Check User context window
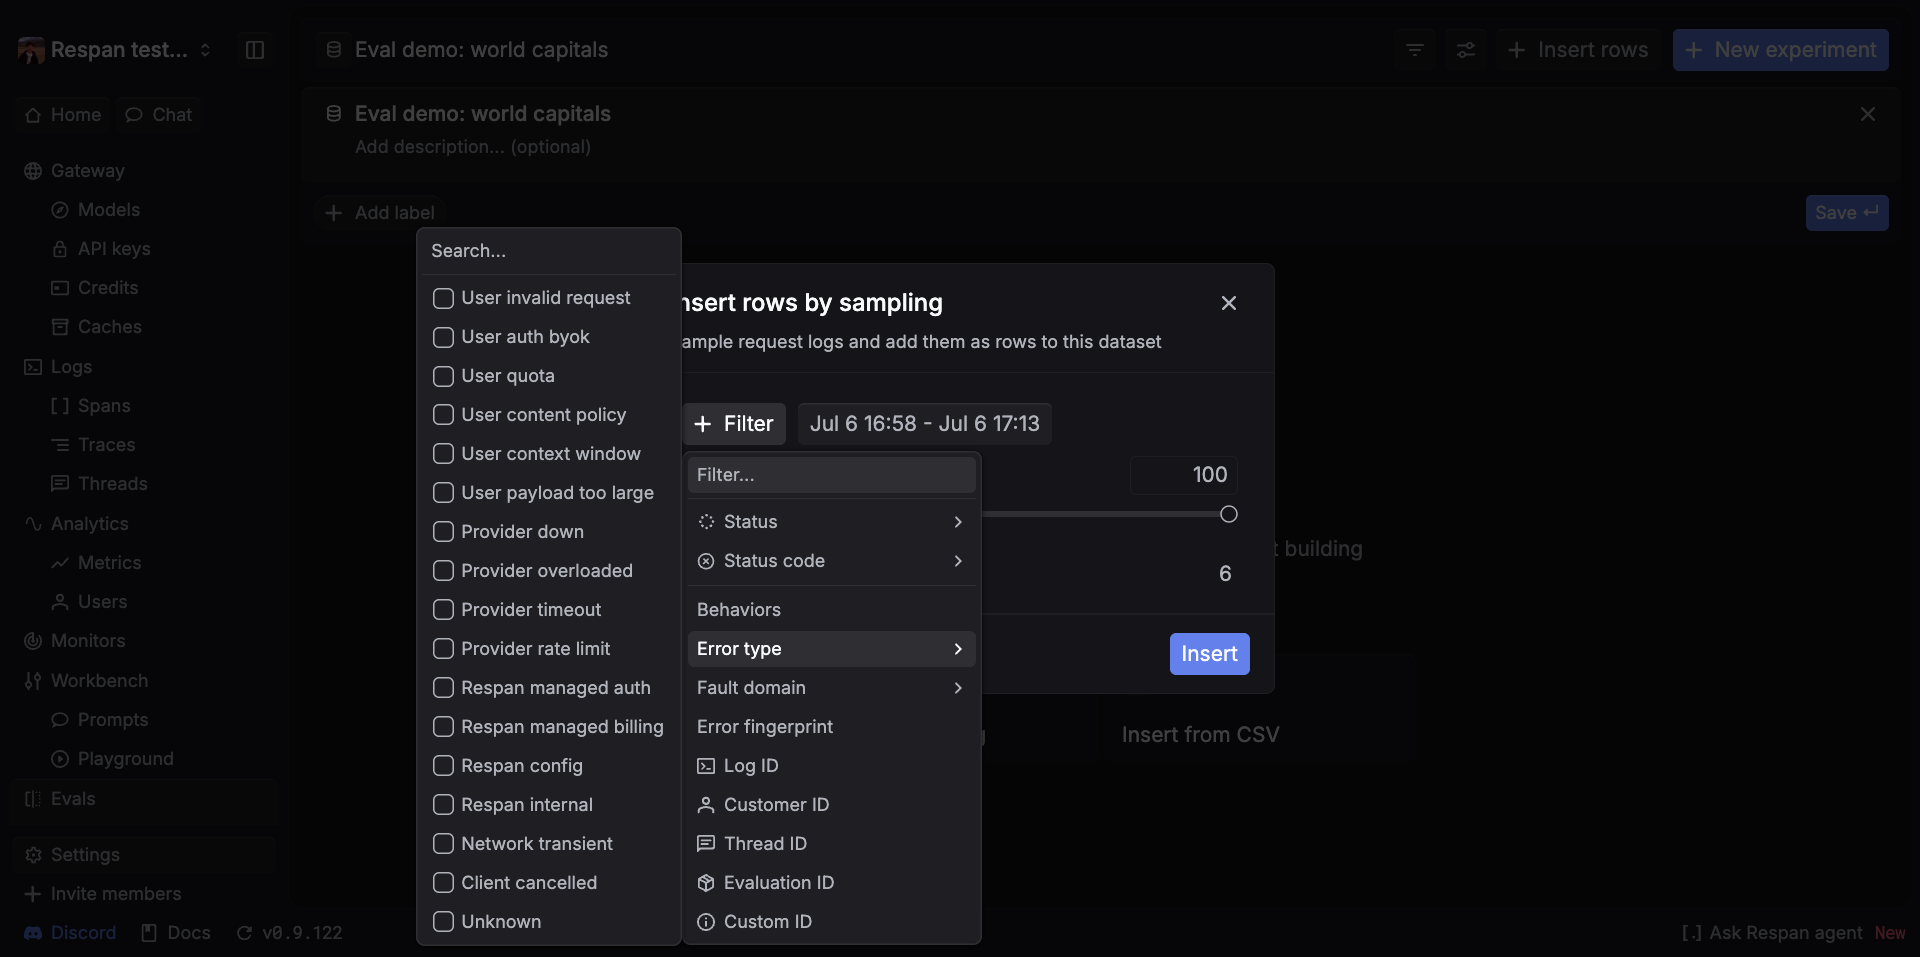This screenshot has width=1920, height=957. click(x=443, y=454)
